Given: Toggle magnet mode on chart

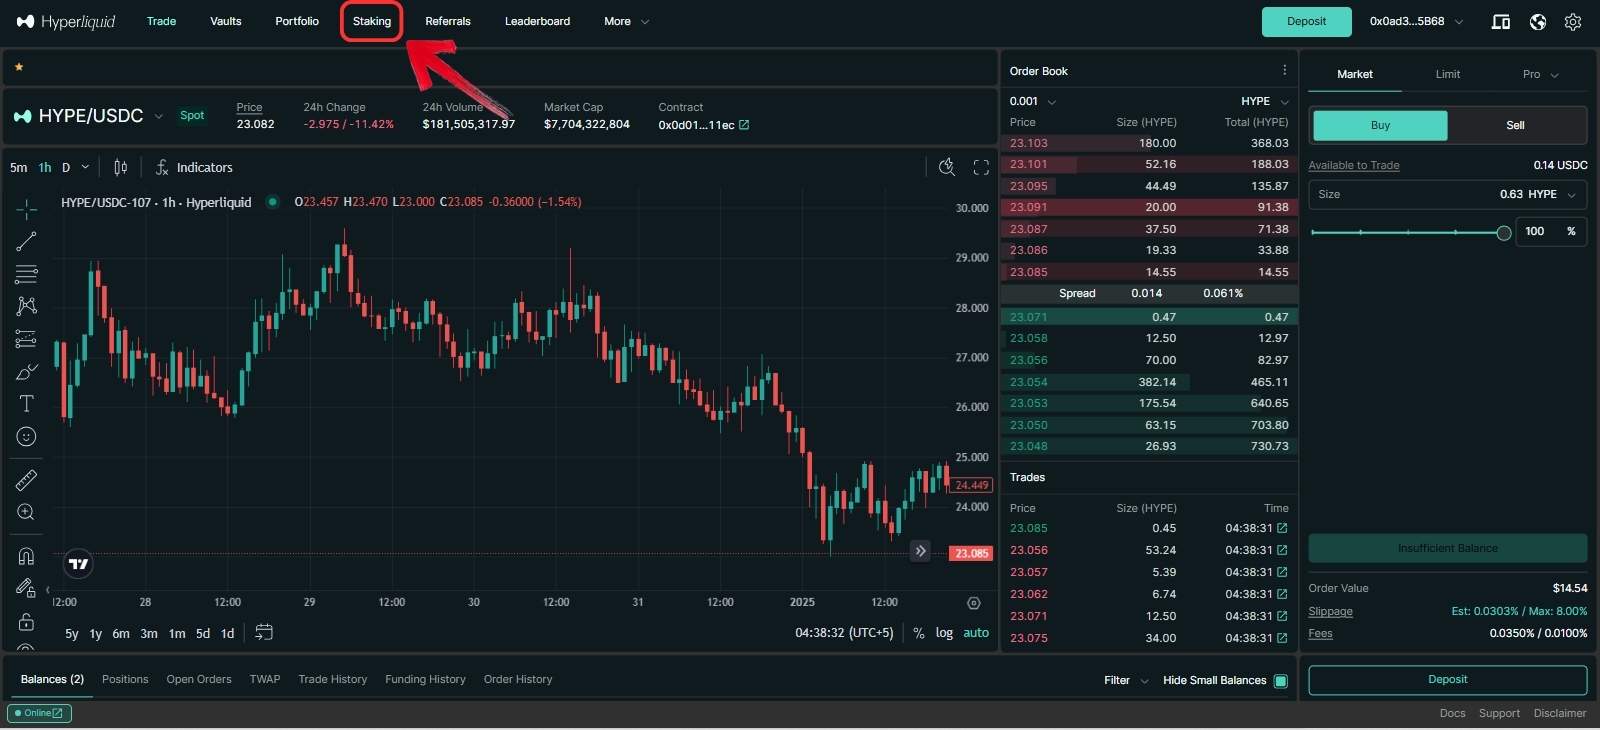Looking at the screenshot, I should (x=27, y=556).
